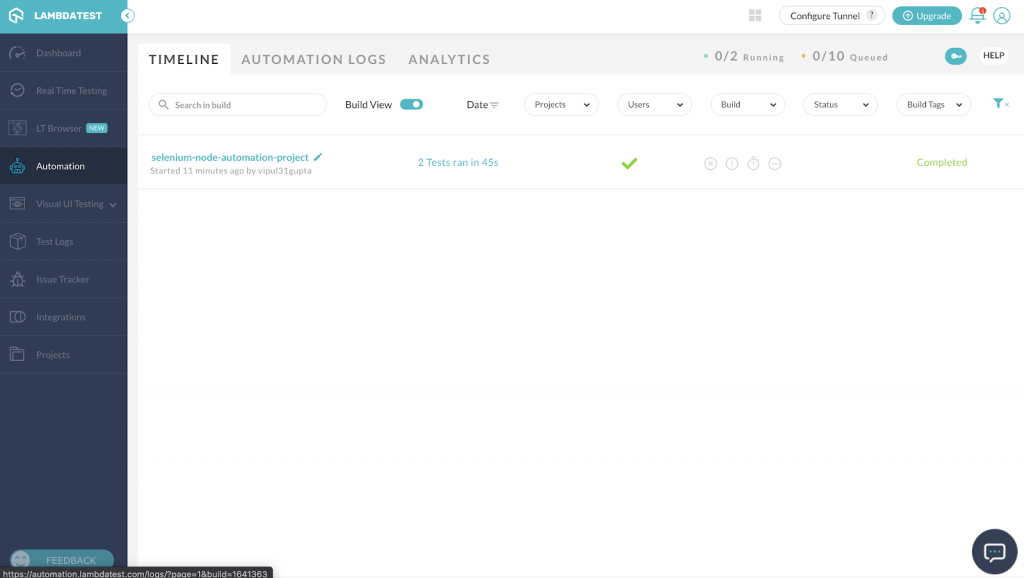Click the stopped minus circle icon
The image size is (1024, 578).
click(775, 164)
